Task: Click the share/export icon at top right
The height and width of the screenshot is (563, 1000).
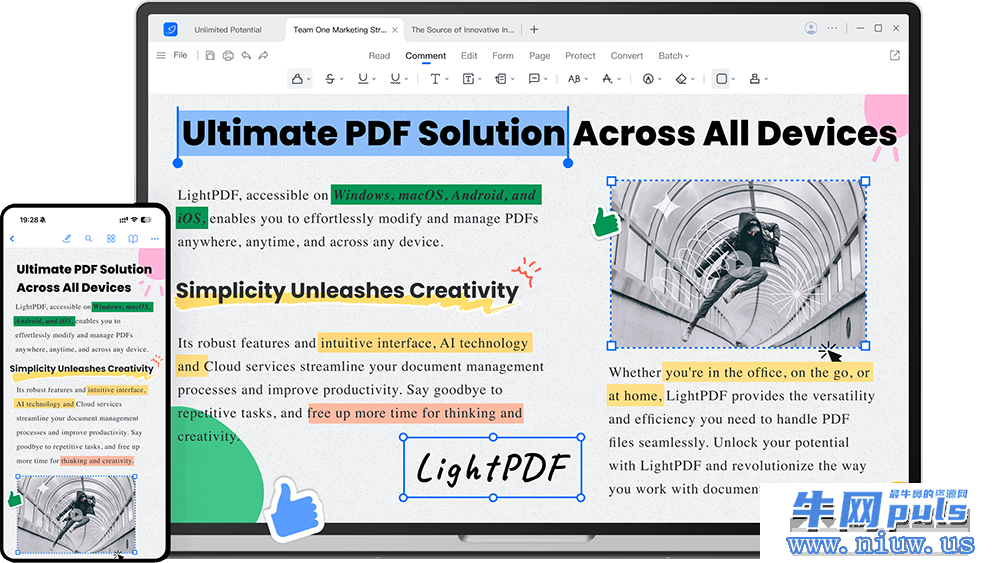Action: click(895, 55)
